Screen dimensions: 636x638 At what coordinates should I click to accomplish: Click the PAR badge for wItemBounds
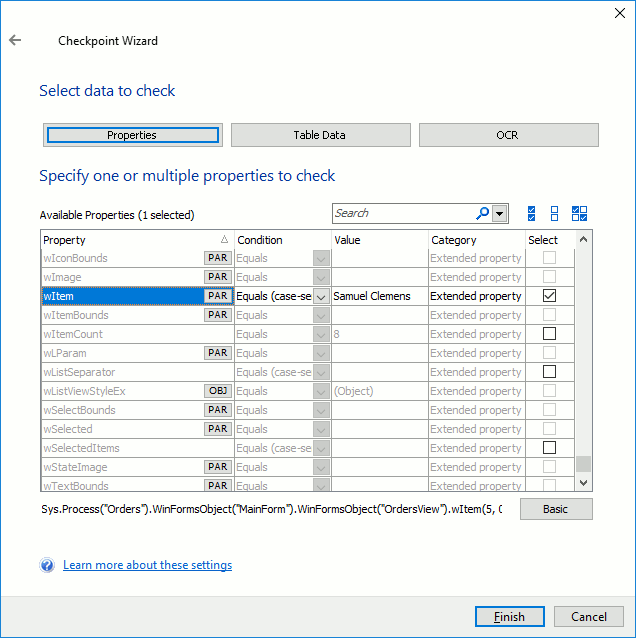point(218,315)
